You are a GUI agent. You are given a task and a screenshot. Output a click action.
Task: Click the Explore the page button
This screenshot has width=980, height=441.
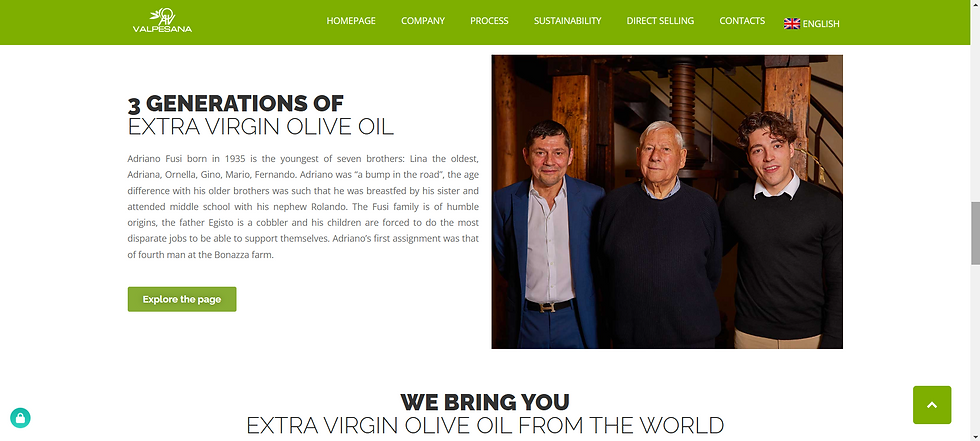coord(182,299)
